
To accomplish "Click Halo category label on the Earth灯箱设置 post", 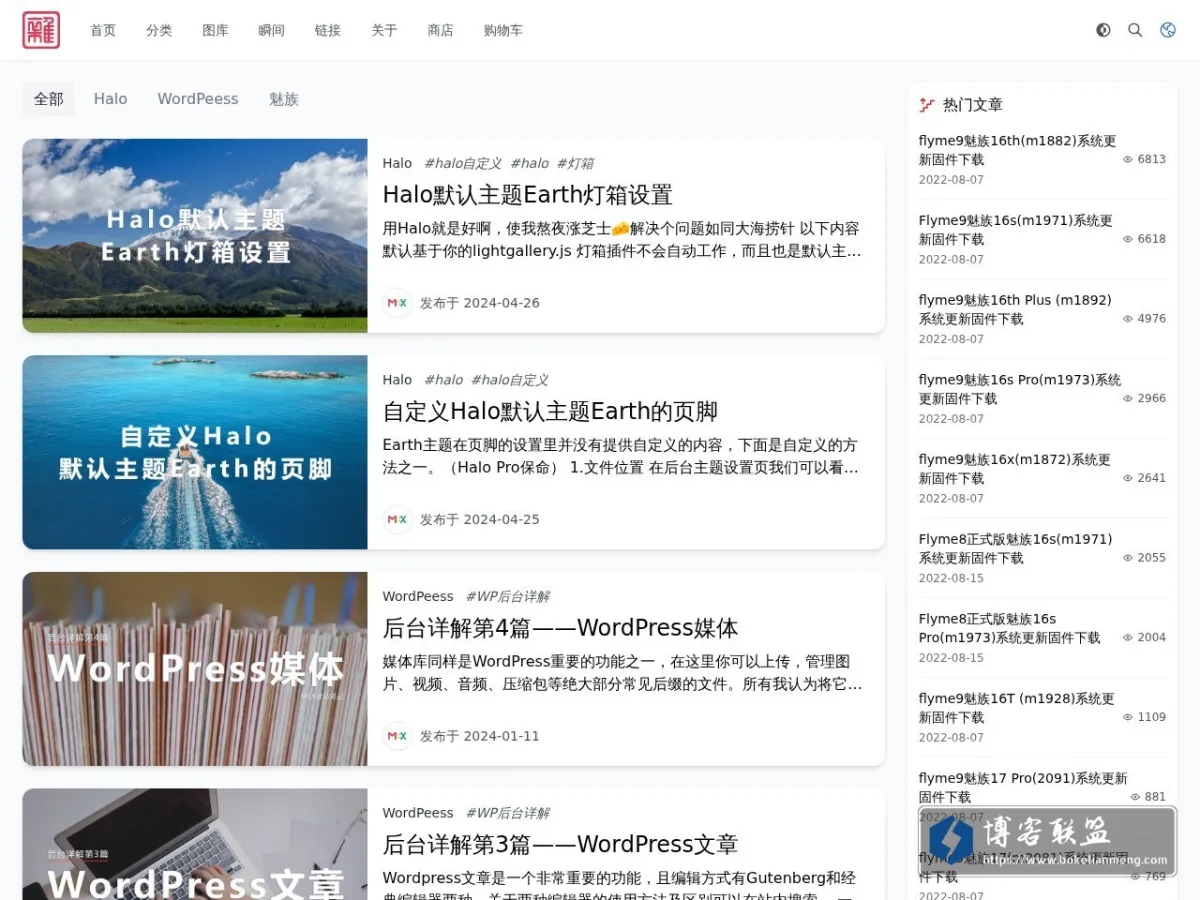I will [397, 163].
